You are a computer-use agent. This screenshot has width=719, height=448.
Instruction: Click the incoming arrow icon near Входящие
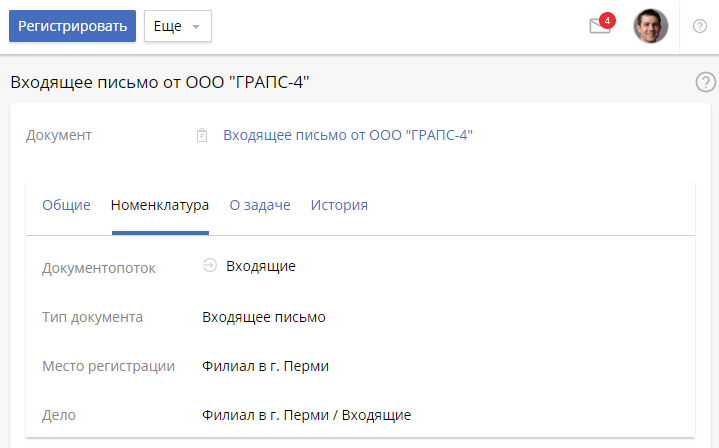point(210,266)
